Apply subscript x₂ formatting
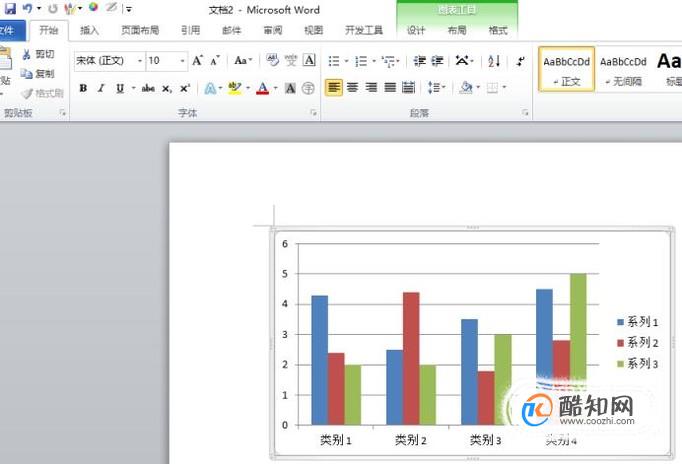The image size is (682, 464). (x=167, y=89)
